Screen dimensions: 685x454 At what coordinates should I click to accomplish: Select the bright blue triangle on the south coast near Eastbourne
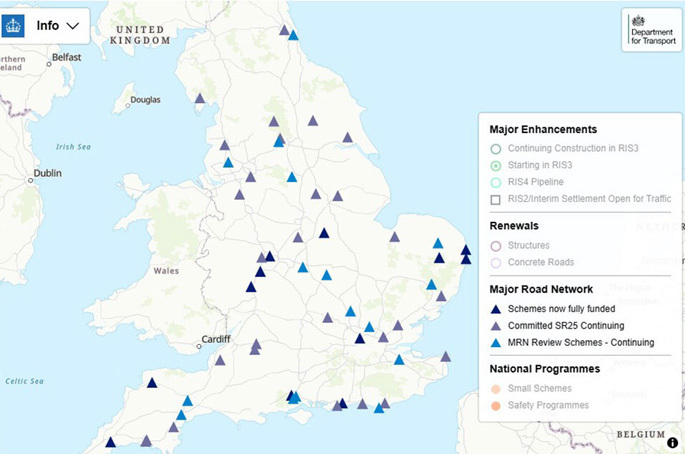tap(379, 408)
